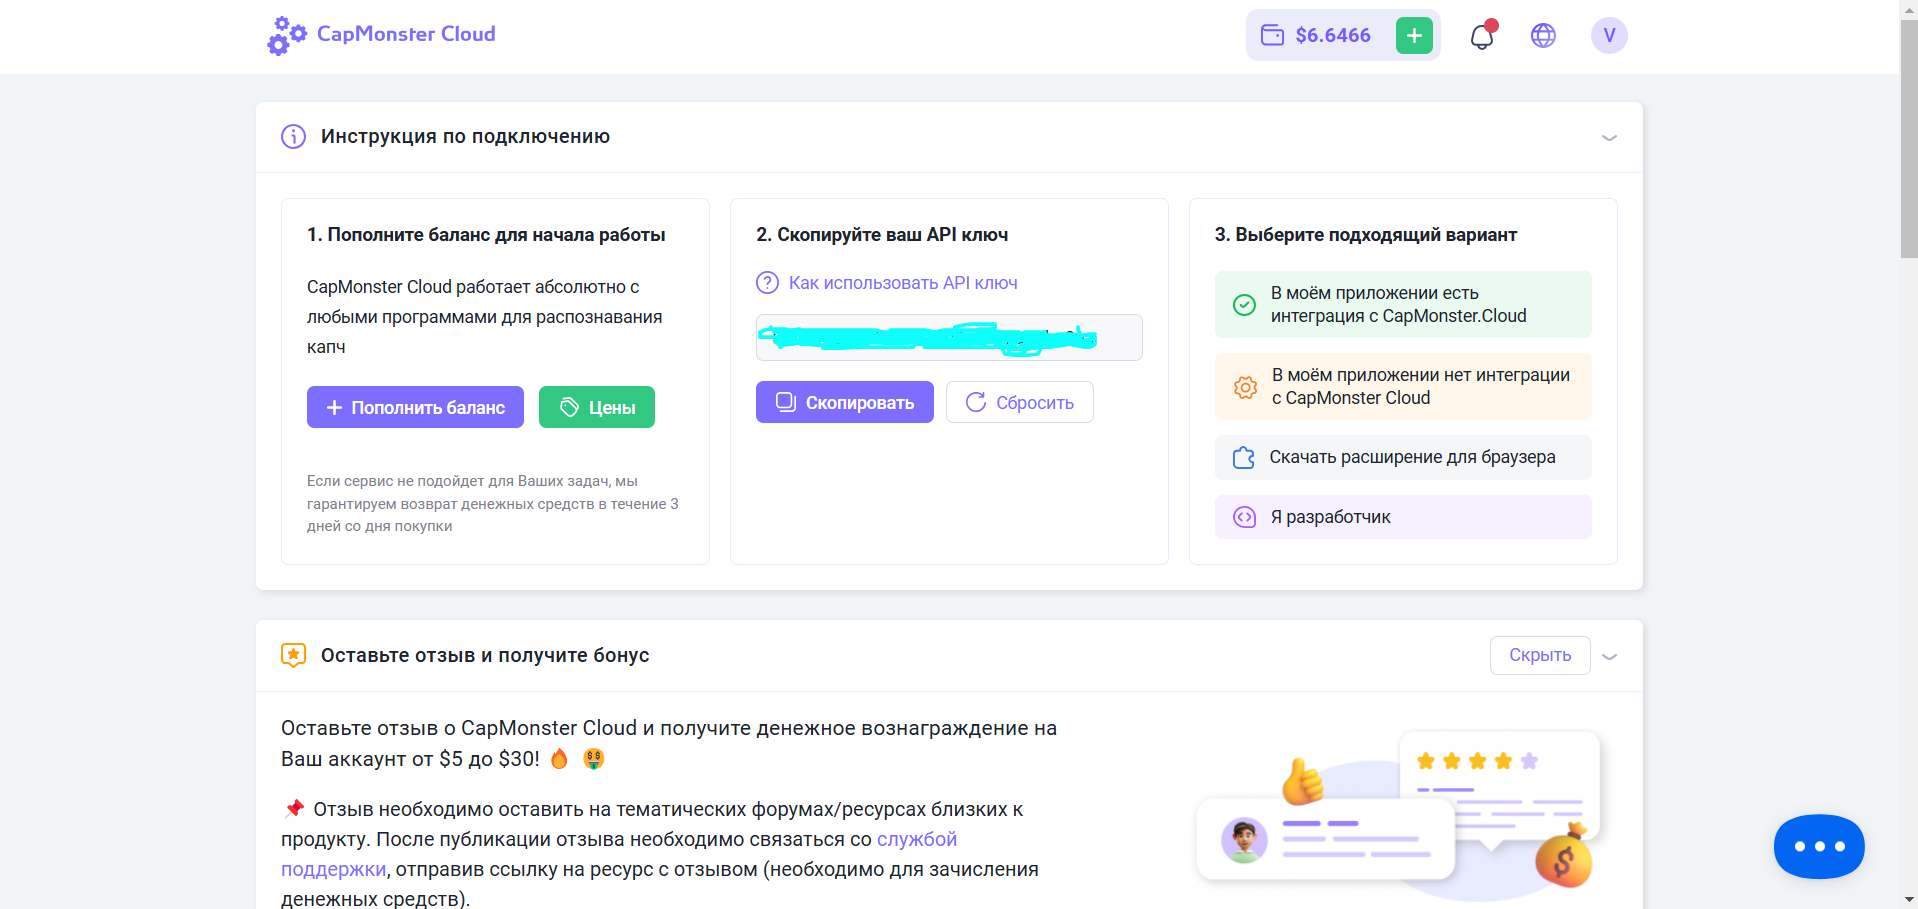The height and width of the screenshot is (909, 1918).
Task: Collapse the Инструкция по подключению section
Action: coord(1609,138)
